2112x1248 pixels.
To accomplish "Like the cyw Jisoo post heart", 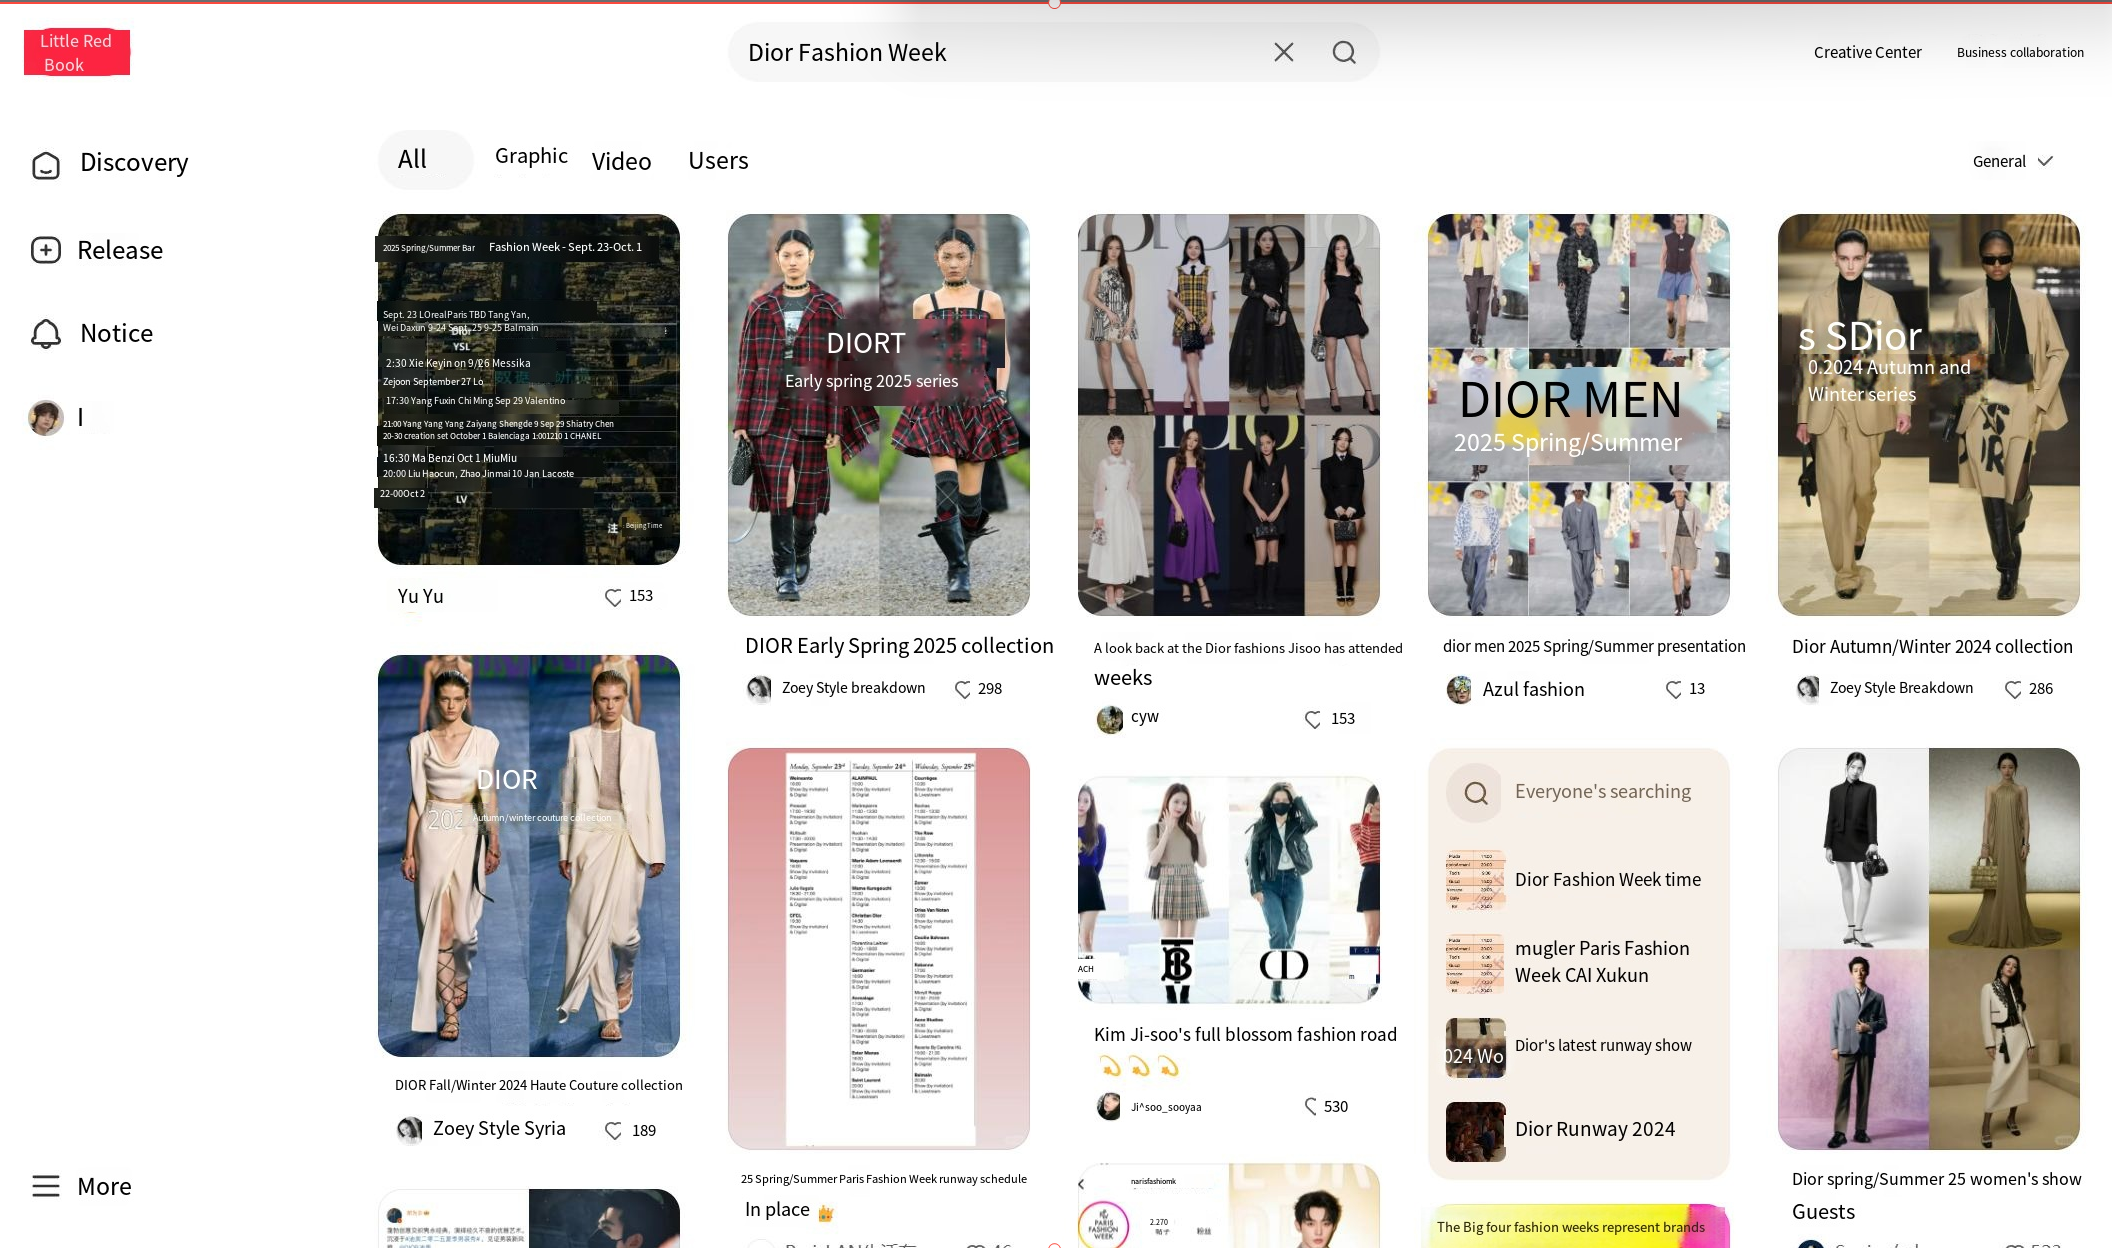I will click(x=1313, y=719).
